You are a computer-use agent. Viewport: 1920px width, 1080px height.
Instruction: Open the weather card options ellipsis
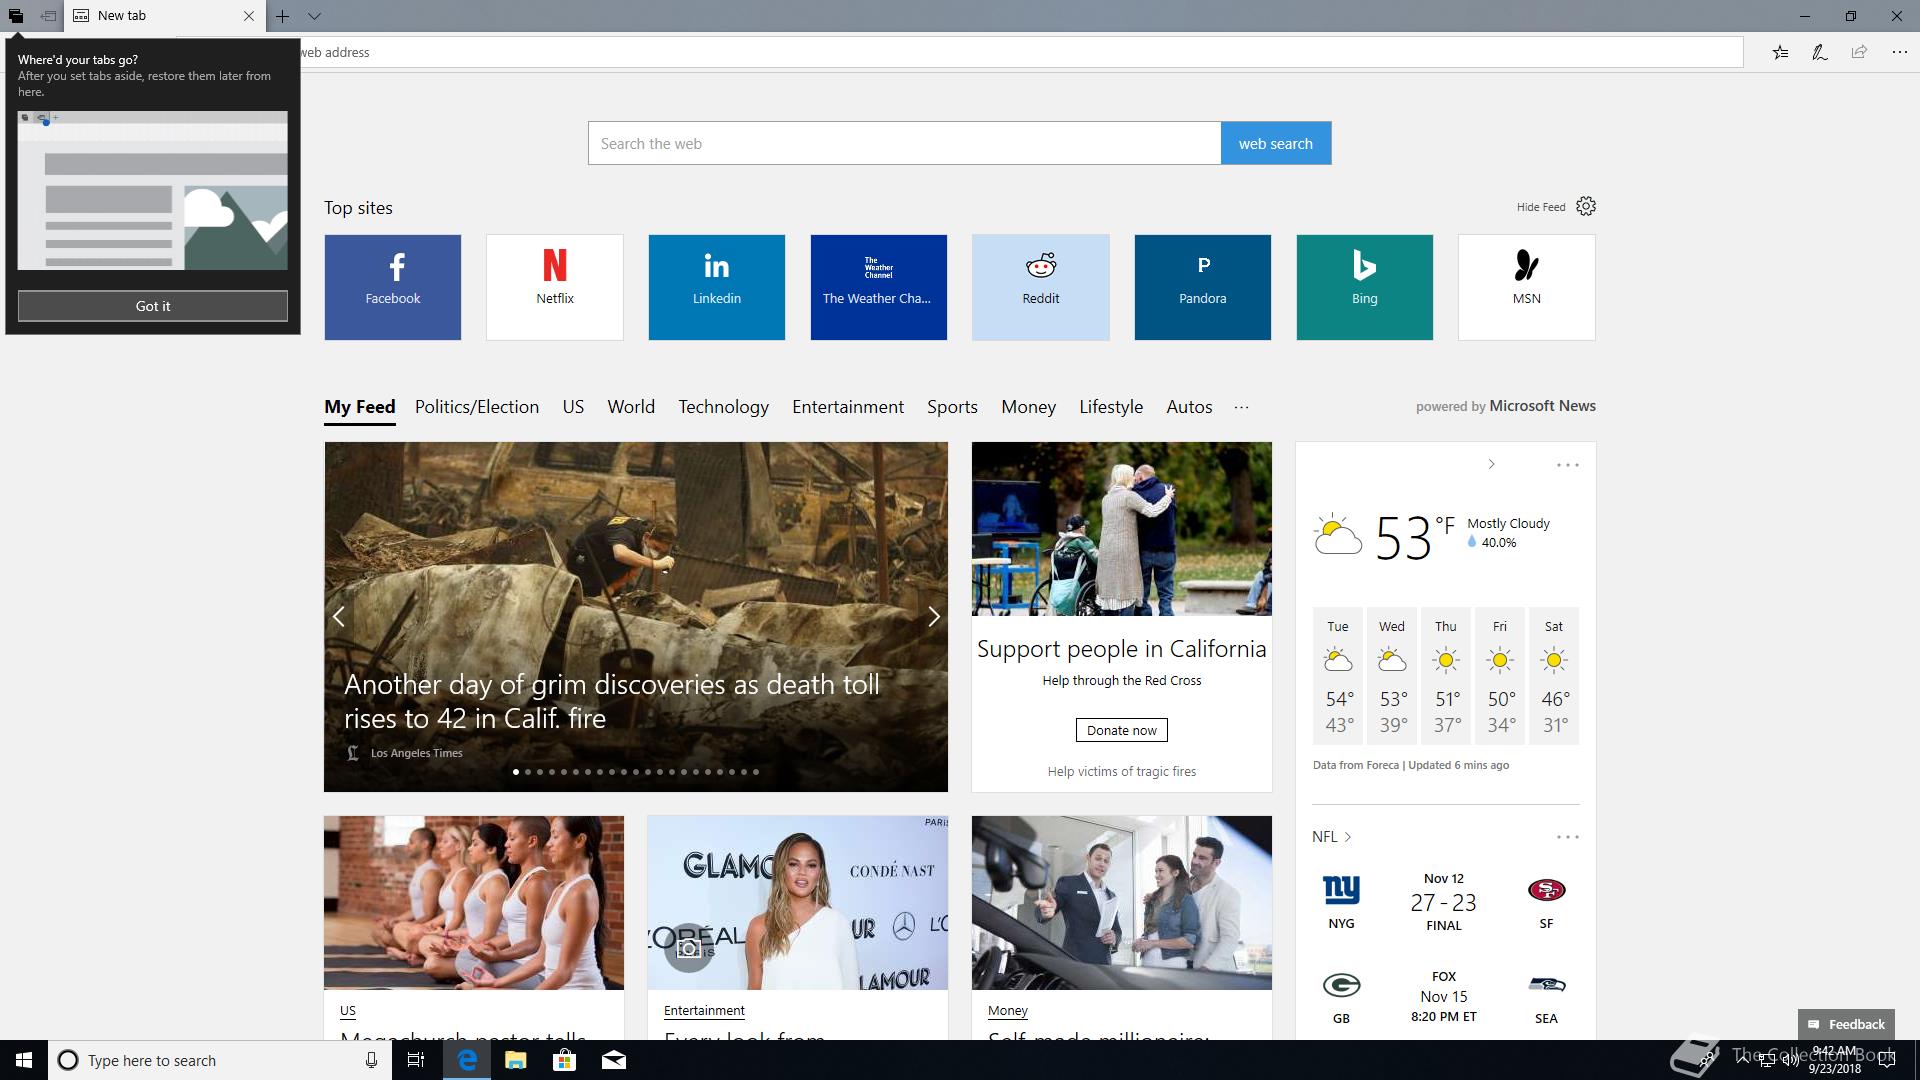[1568, 465]
